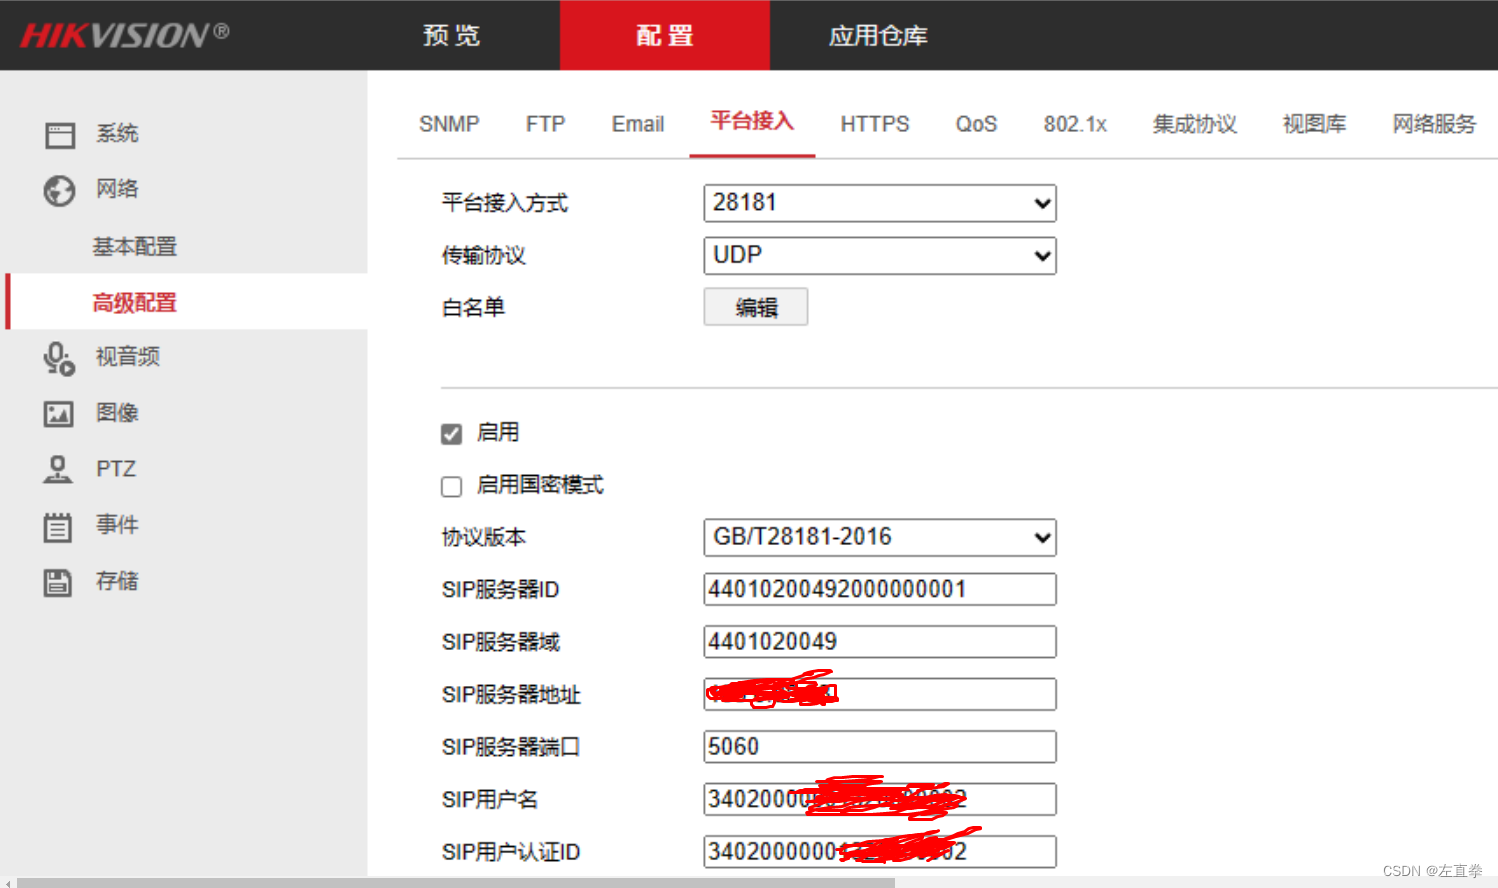
Task: Click the System sidebar icon
Action: (60, 135)
